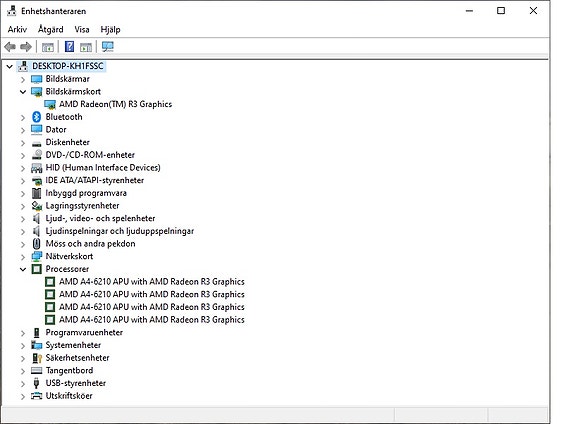Click the Programvaruenheter label
This screenshot has height=424, width=575.
tap(84, 333)
